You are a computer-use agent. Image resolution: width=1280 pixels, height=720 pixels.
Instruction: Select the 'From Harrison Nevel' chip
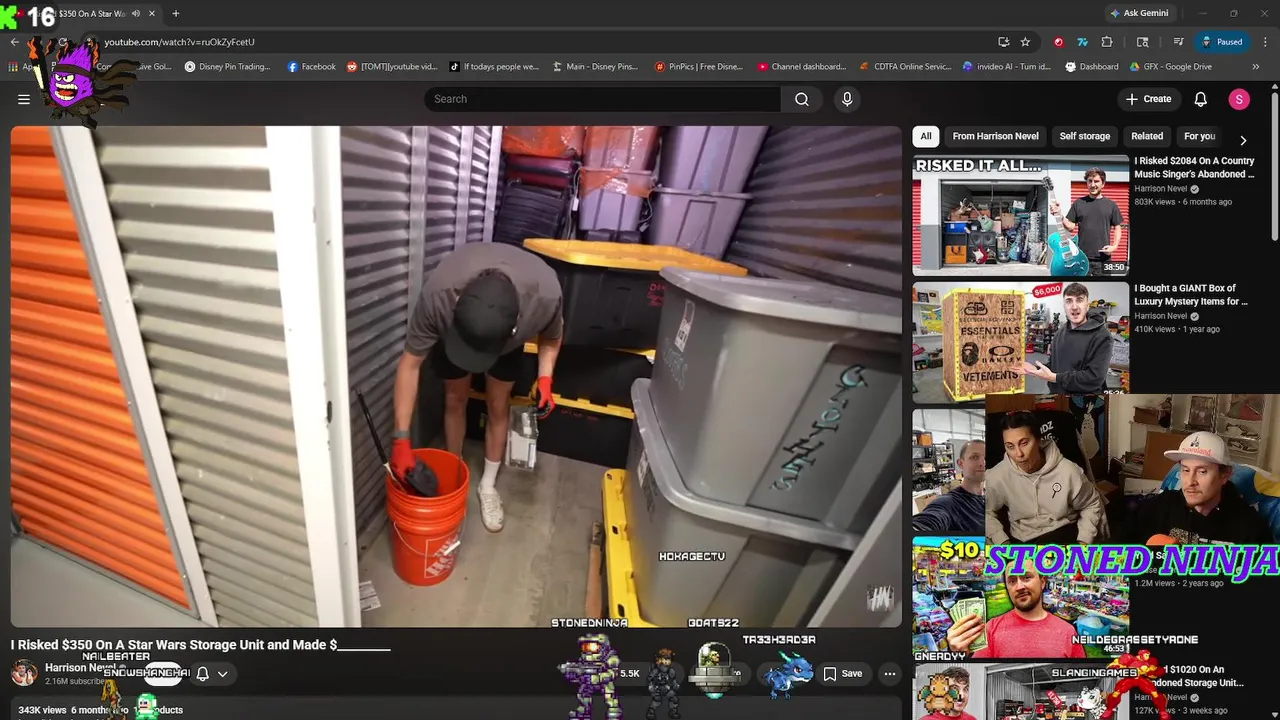(995, 136)
